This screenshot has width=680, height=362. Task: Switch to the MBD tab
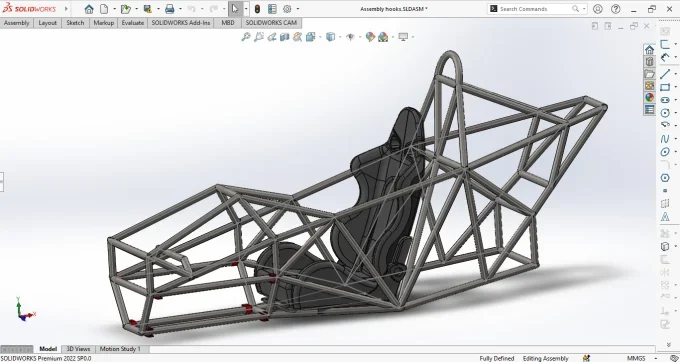[228, 23]
